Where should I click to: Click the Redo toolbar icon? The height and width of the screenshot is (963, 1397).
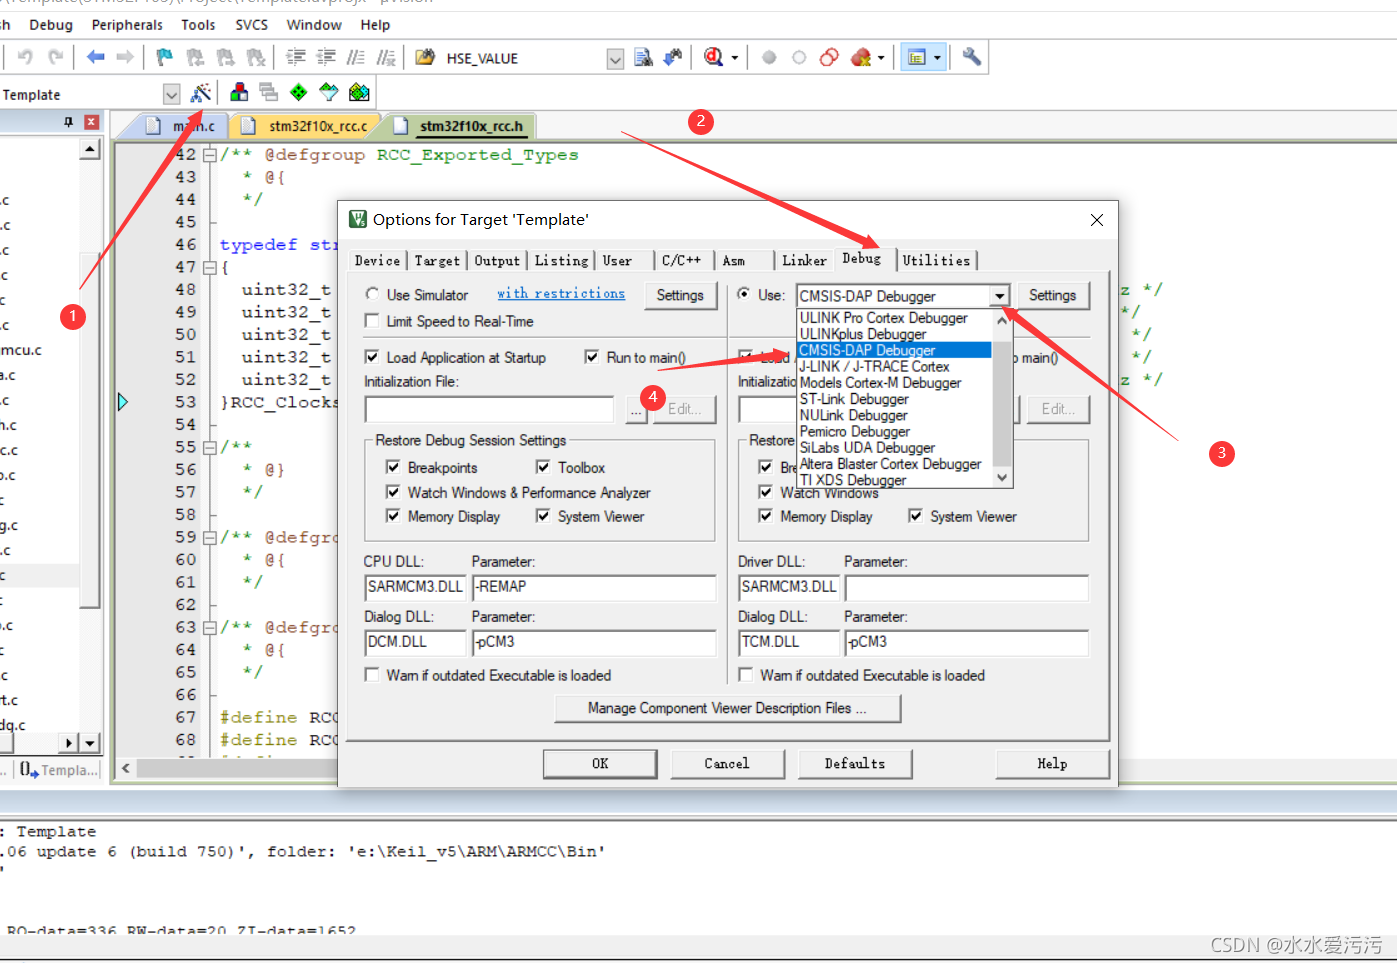(56, 57)
